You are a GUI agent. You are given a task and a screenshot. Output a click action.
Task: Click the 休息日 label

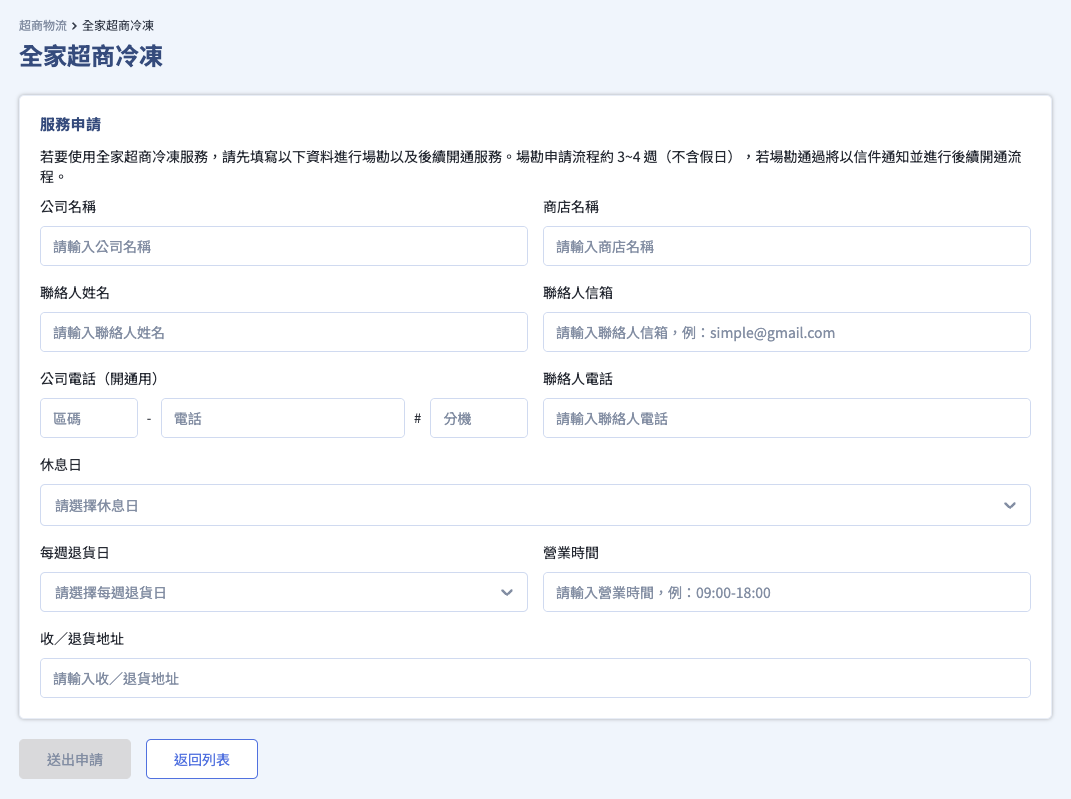click(x=61, y=465)
